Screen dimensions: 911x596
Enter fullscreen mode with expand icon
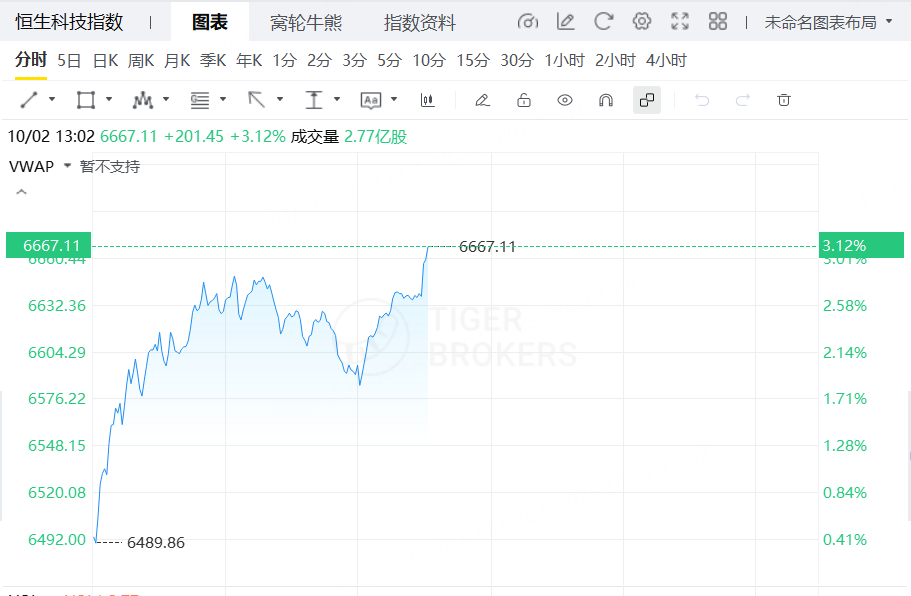pyautogui.click(x=680, y=22)
